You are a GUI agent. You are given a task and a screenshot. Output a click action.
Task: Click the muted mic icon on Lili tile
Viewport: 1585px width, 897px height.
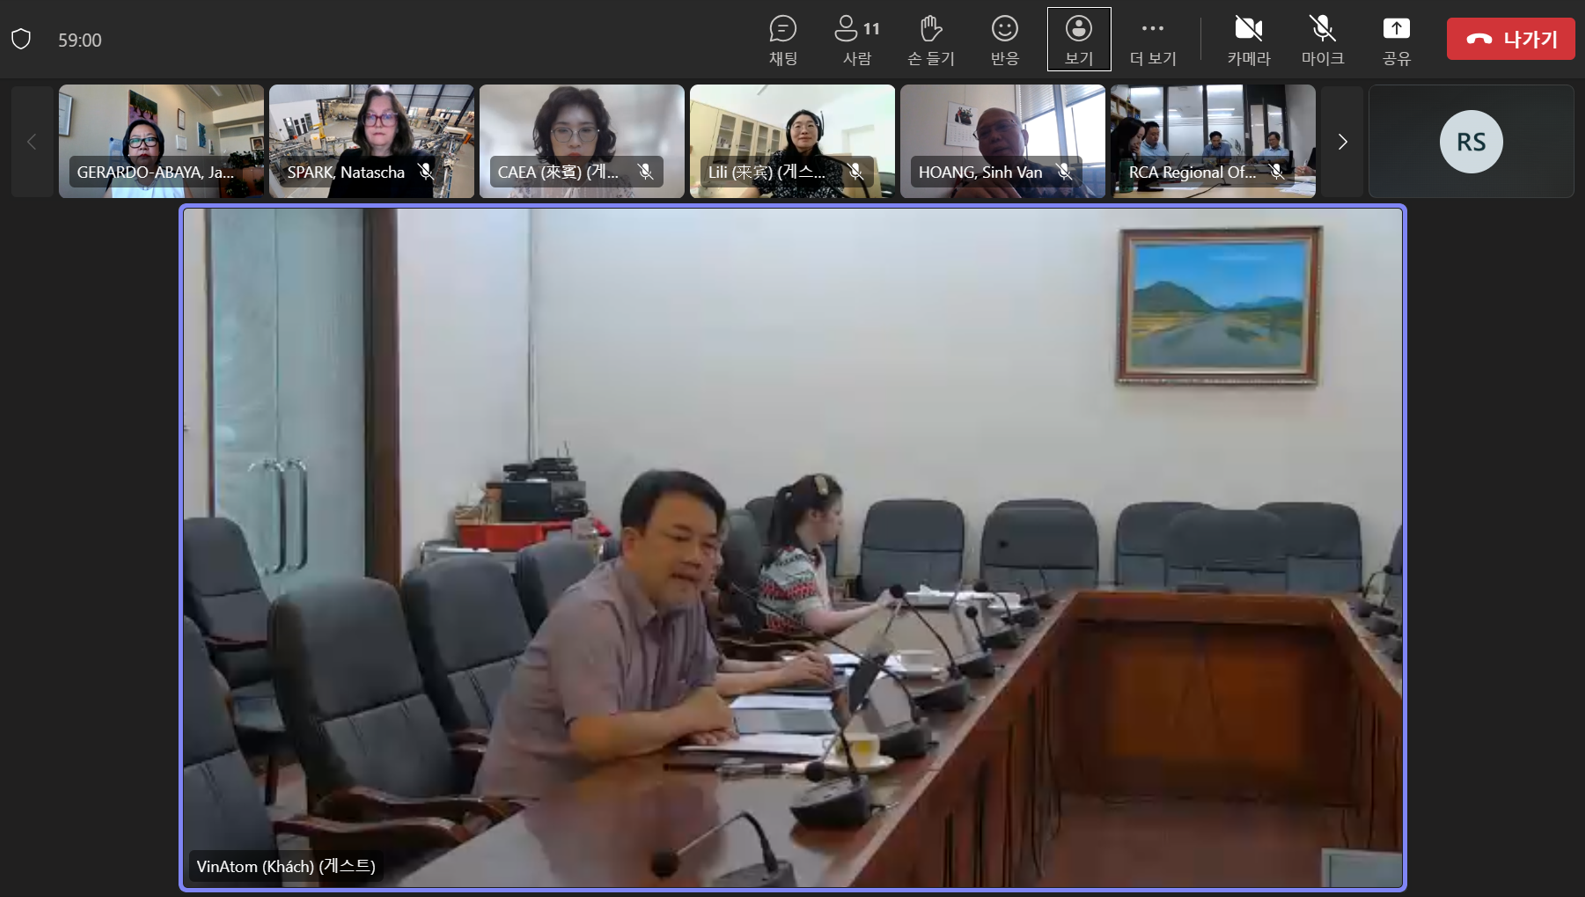click(856, 172)
